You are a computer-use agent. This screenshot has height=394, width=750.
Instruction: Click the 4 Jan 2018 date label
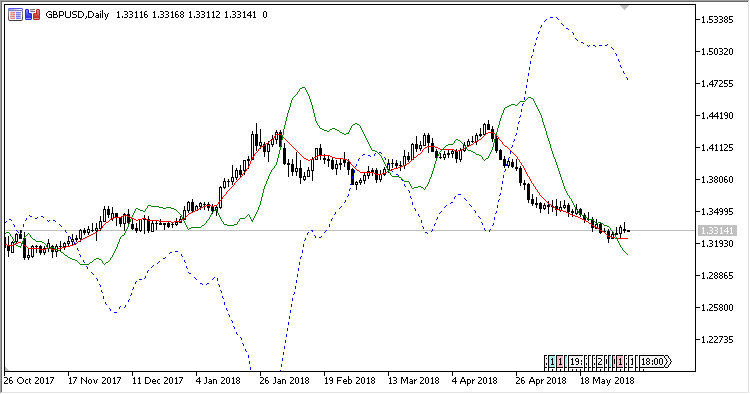pyautogui.click(x=218, y=381)
